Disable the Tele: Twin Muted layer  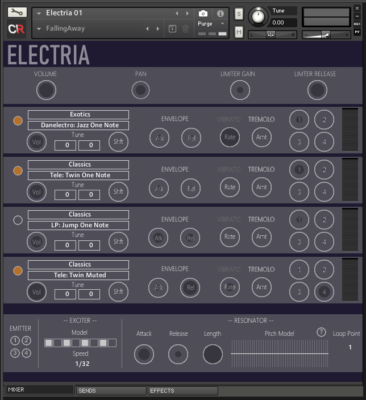pyautogui.click(x=18, y=270)
